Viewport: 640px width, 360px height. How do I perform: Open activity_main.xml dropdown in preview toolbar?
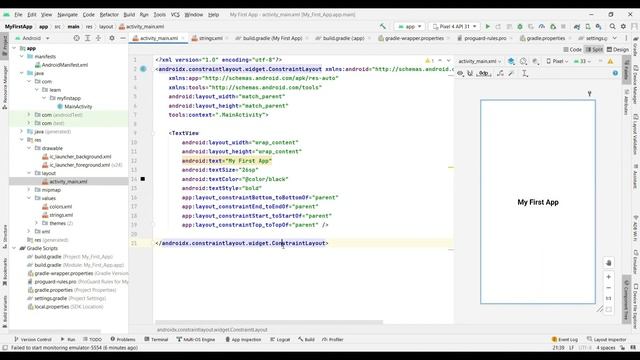(479, 61)
